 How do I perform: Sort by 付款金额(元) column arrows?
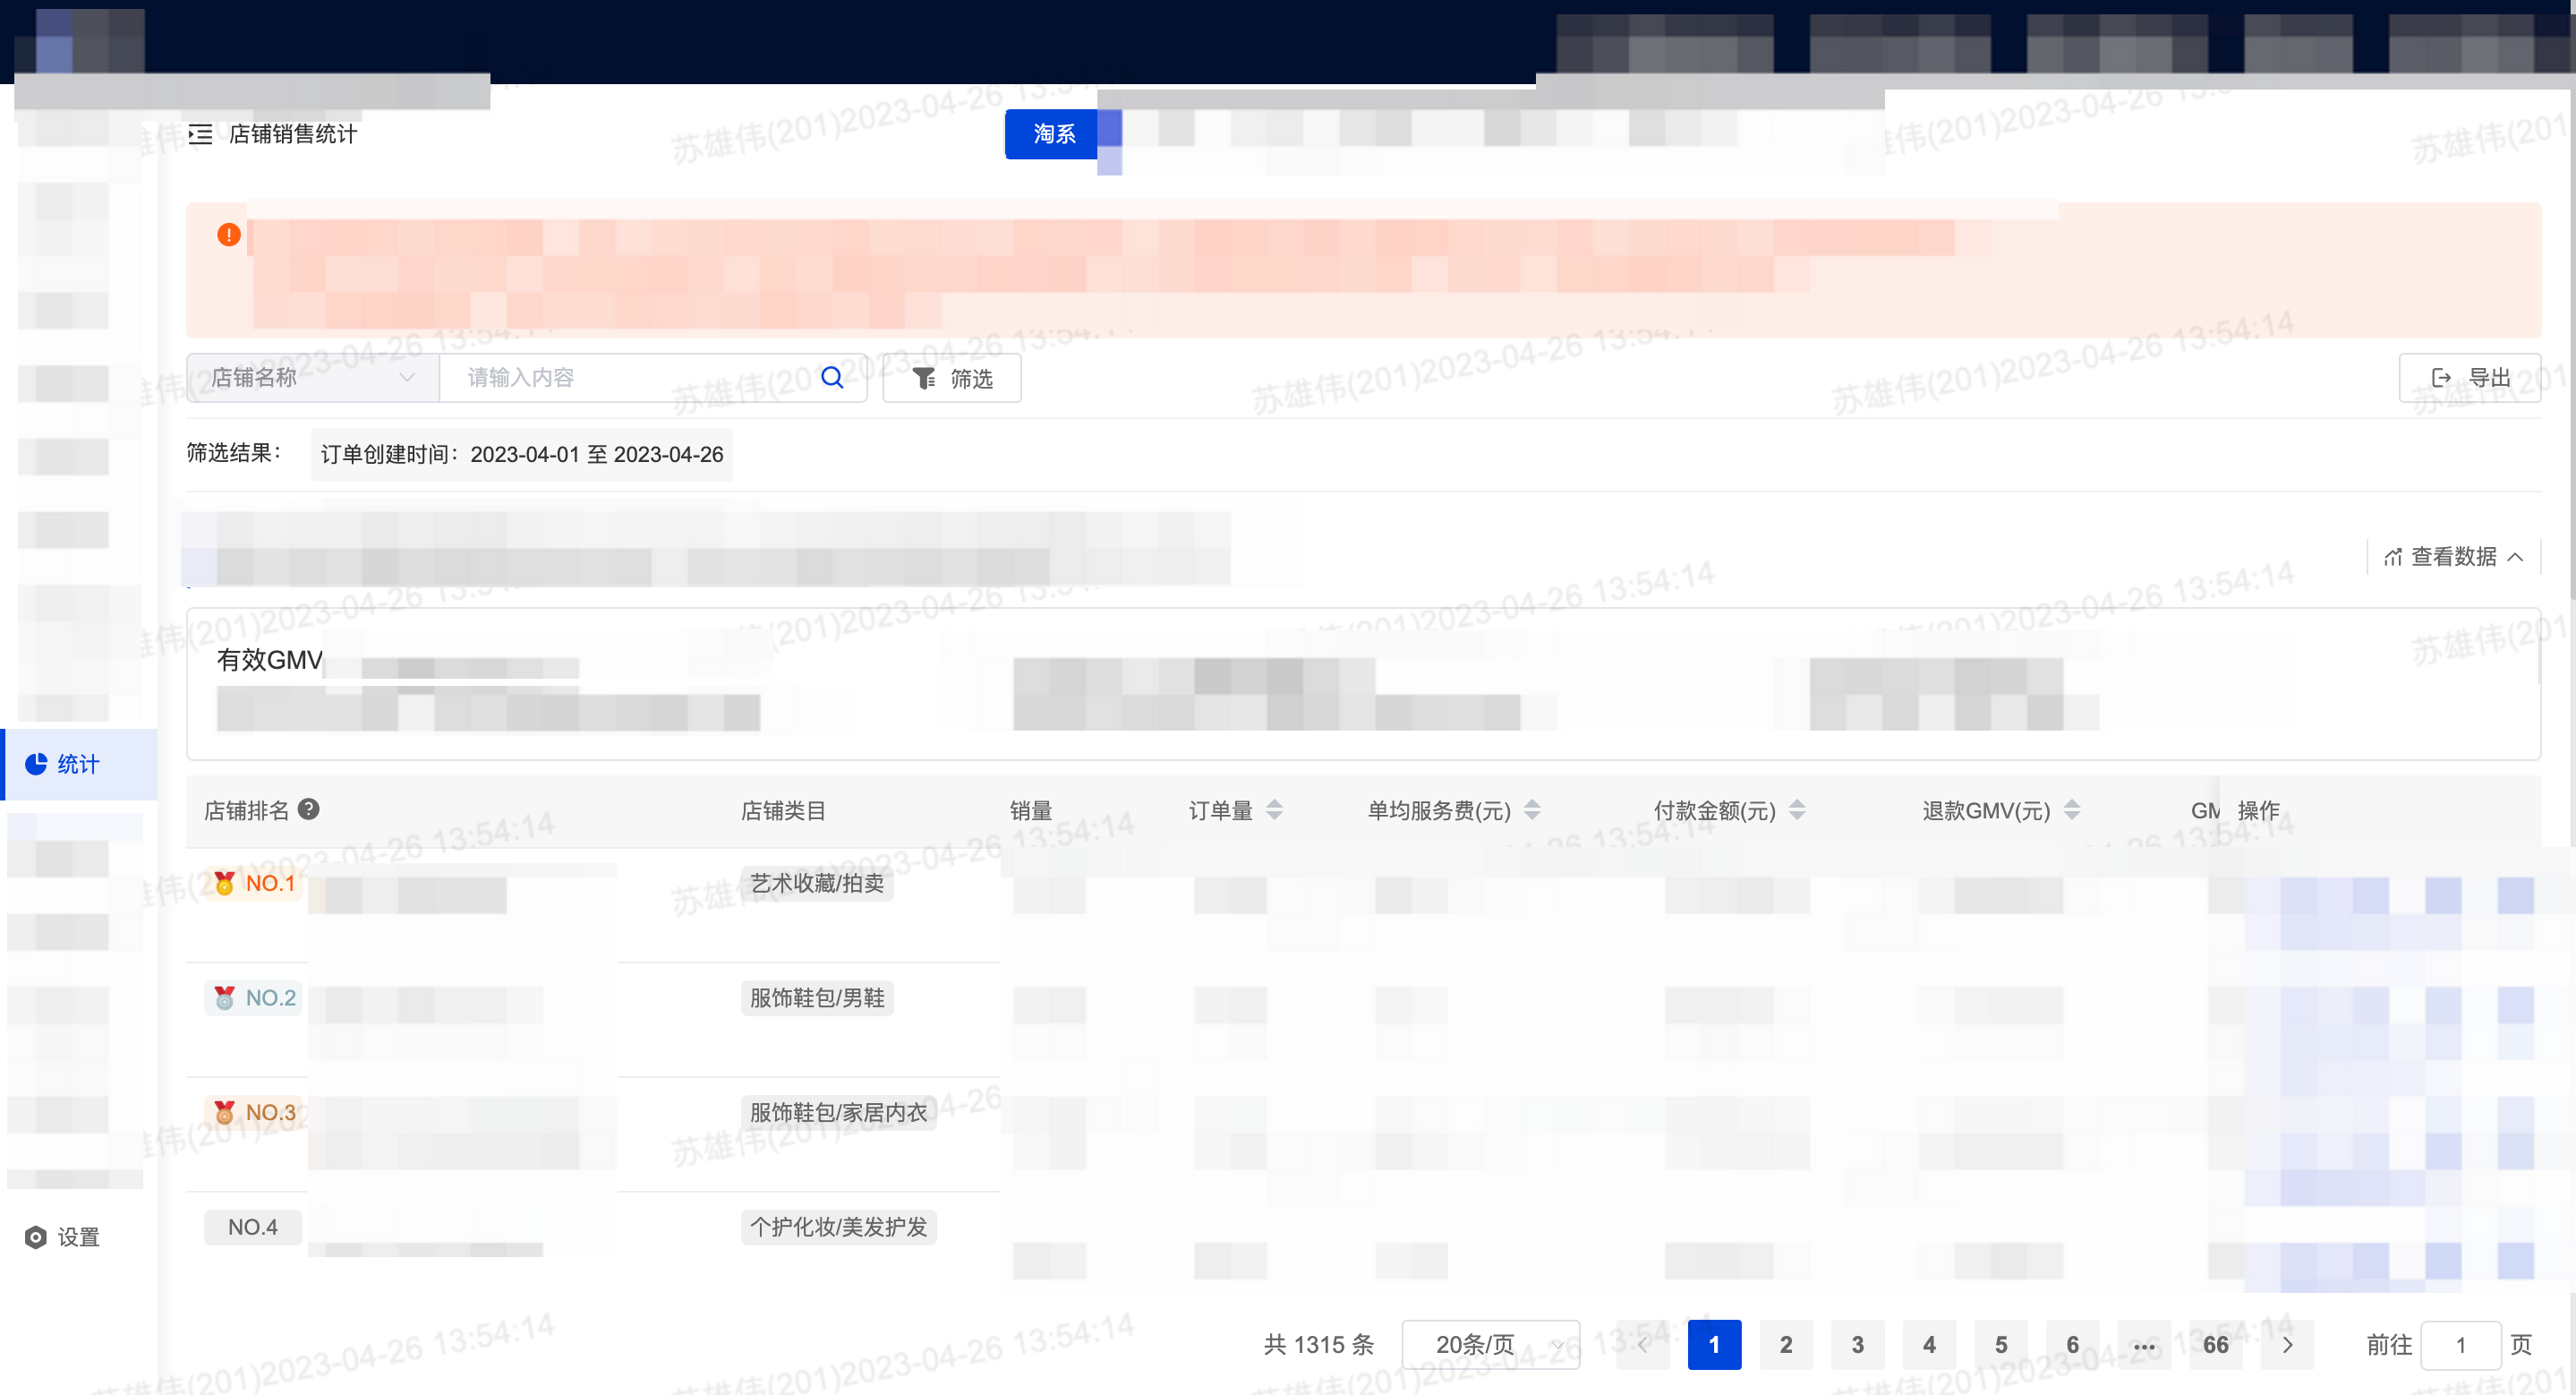pos(1797,810)
